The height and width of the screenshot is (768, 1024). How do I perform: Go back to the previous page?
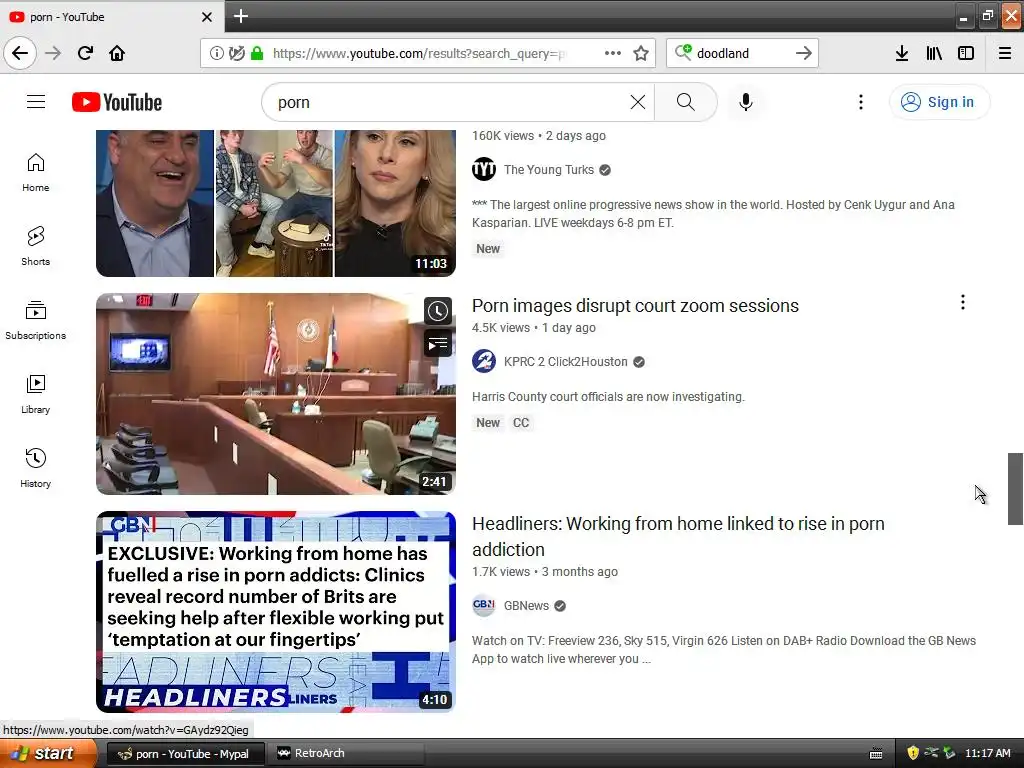20,53
